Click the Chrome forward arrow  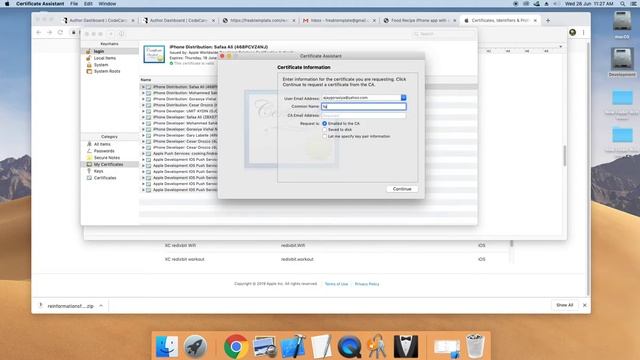49,32
